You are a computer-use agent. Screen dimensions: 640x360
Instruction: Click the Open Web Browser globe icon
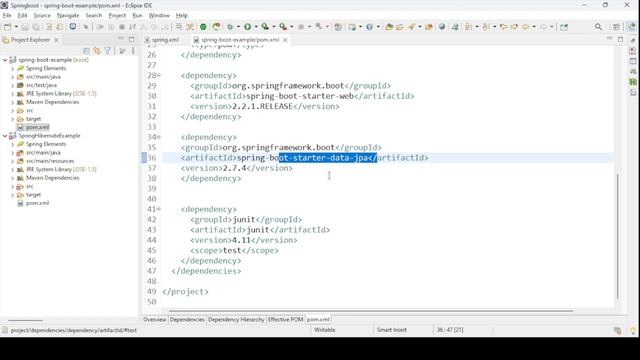tap(442, 27)
